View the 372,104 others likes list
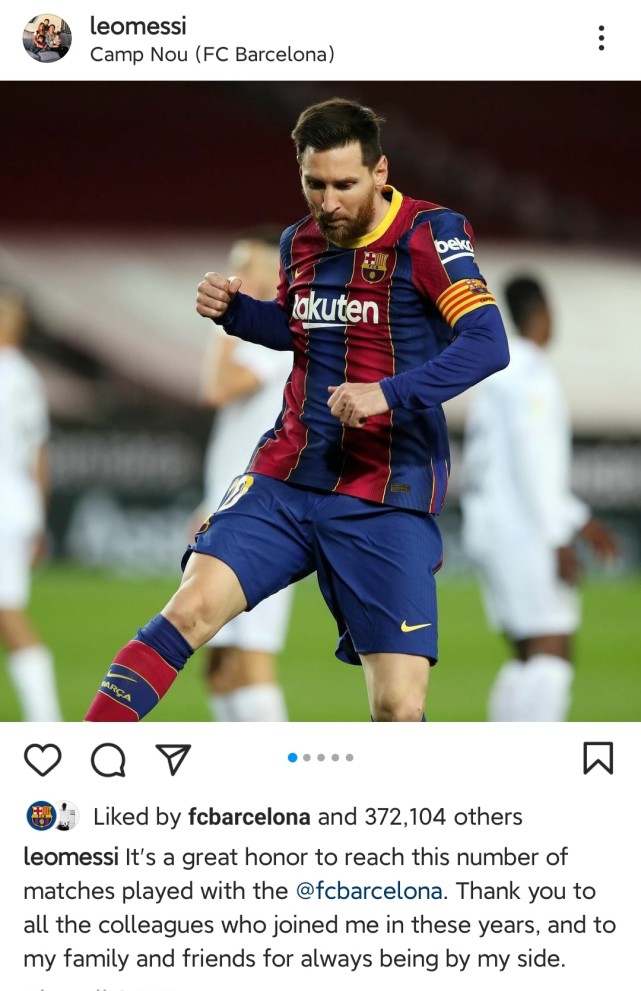Screen dimensions: 641x991 click(443, 817)
